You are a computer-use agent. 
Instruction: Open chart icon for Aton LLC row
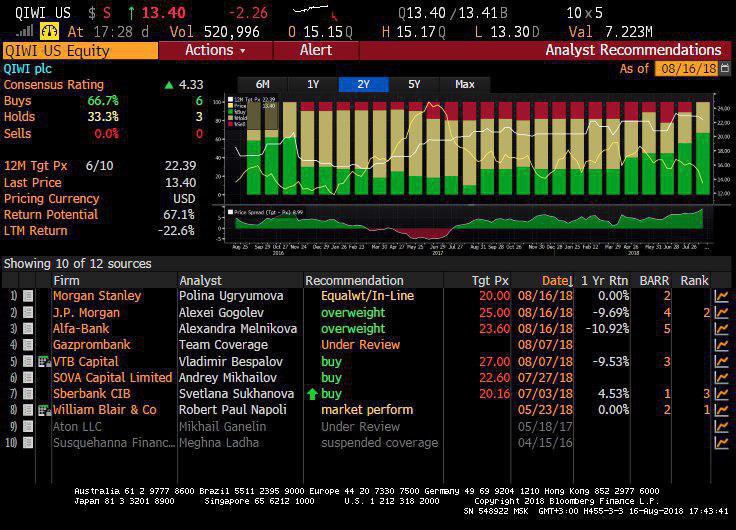[x=721, y=426]
